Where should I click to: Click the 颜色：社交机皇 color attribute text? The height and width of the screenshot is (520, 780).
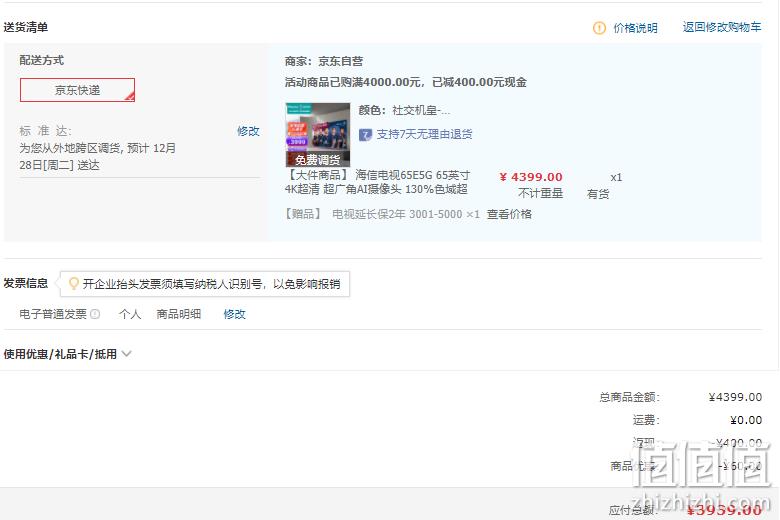click(404, 110)
